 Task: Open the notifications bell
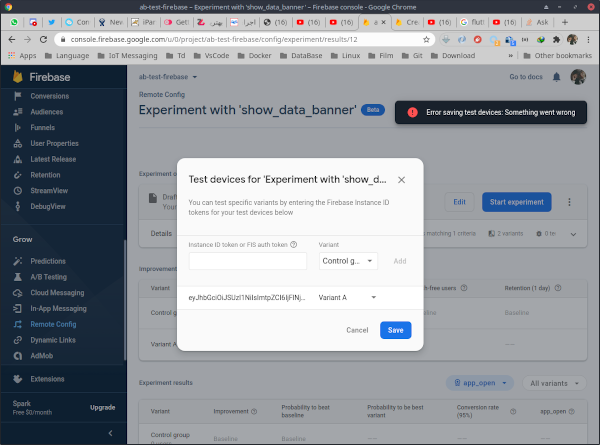(556, 77)
